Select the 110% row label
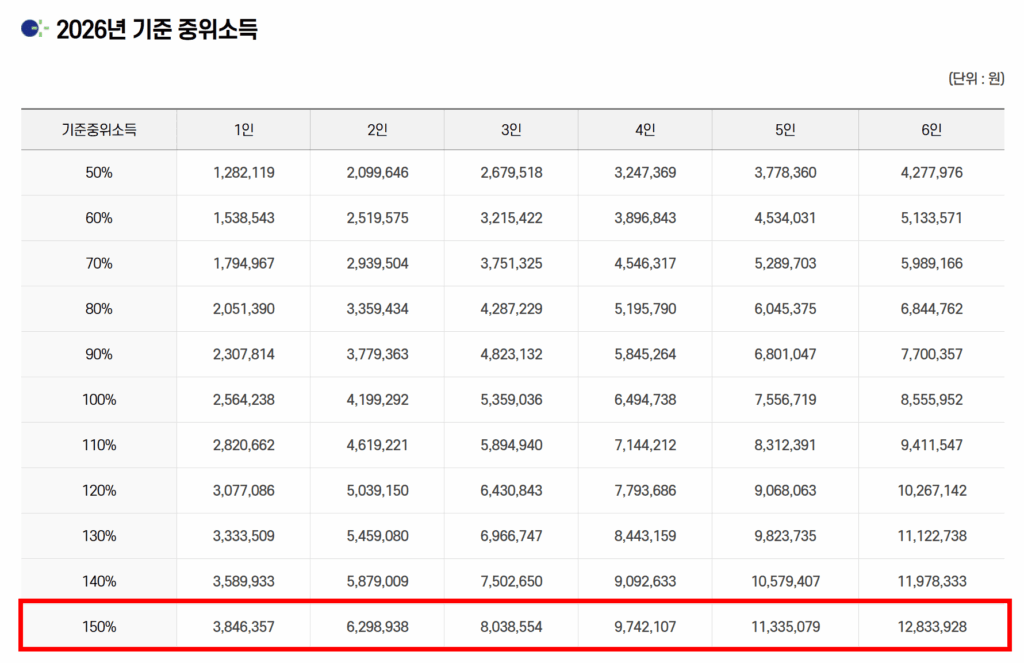1024x663 pixels. coord(99,445)
